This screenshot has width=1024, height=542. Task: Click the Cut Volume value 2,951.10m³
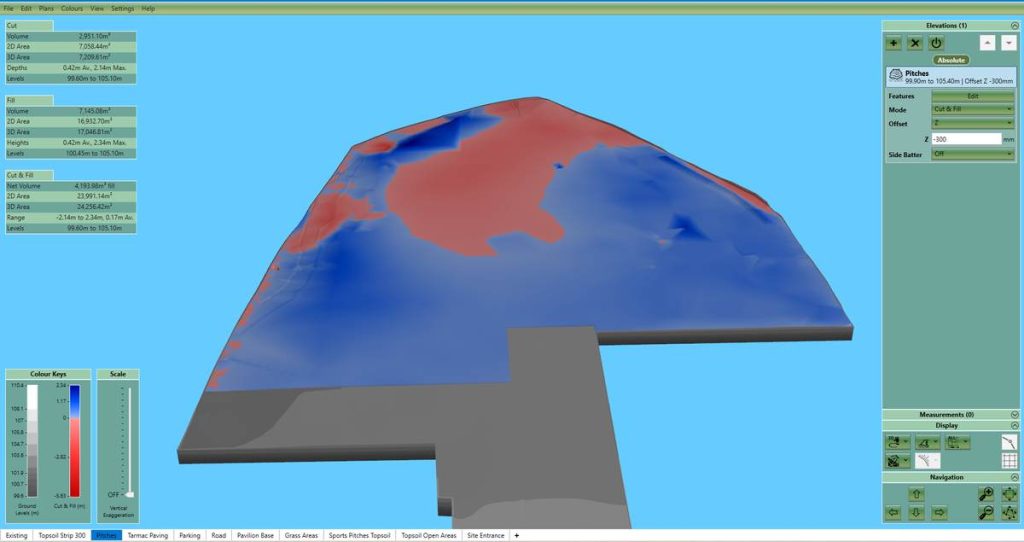[95, 36]
